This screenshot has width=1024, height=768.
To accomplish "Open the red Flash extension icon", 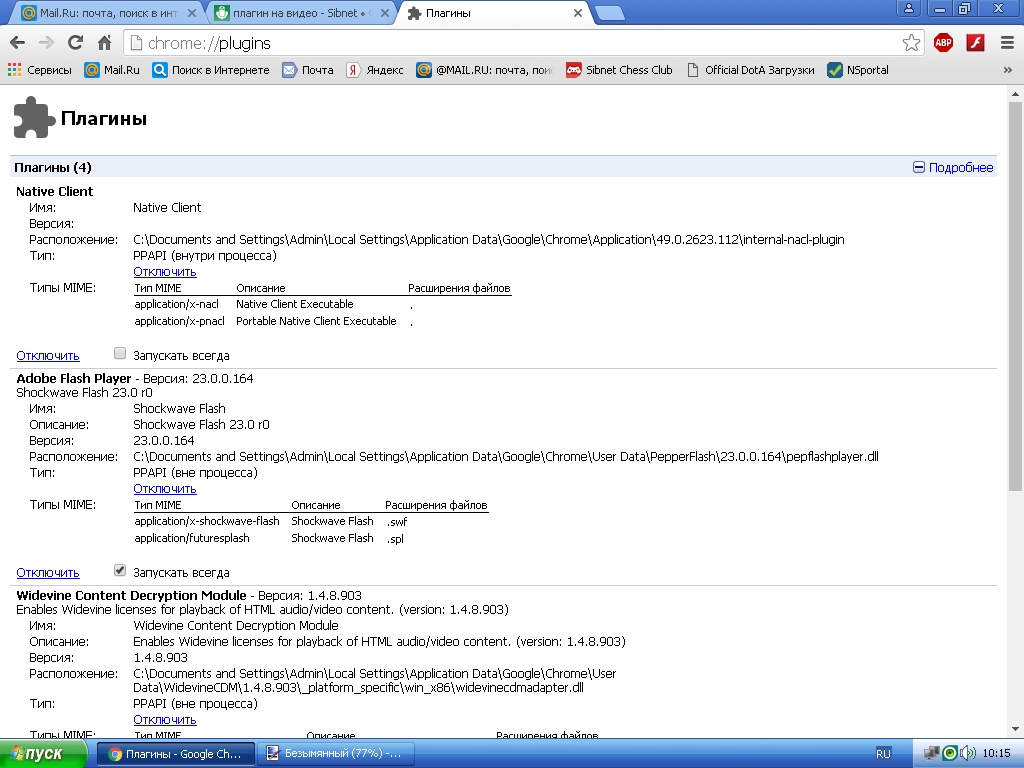I will (x=975, y=43).
